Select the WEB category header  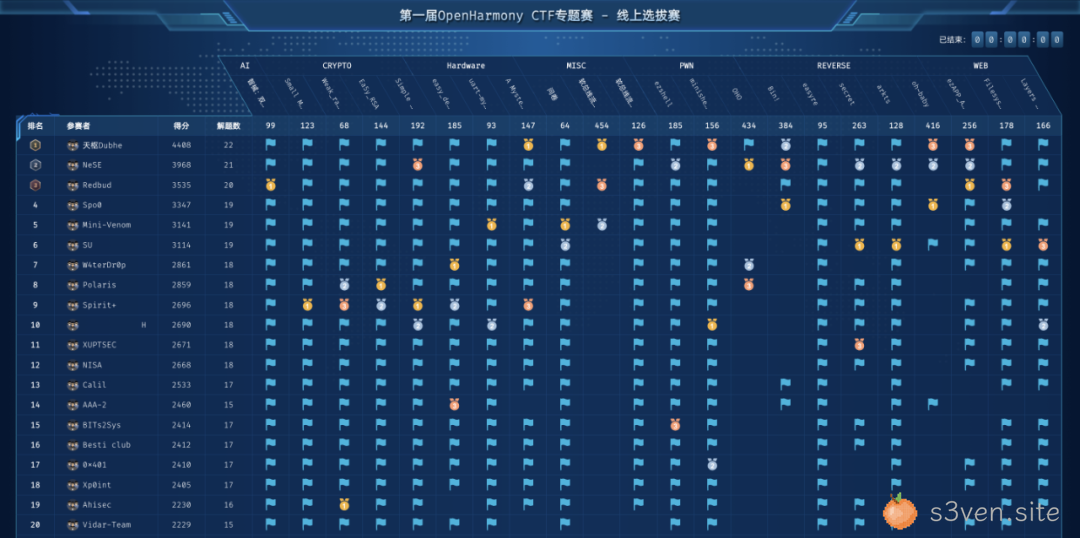click(x=981, y=65)
